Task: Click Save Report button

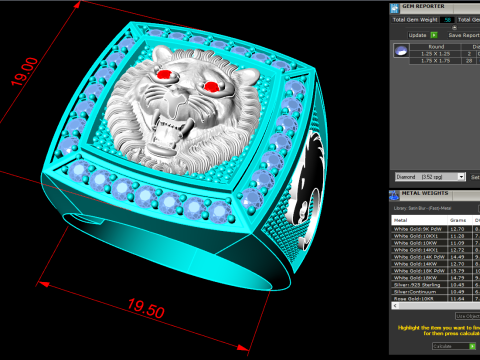Action: [x=463, y=35]
